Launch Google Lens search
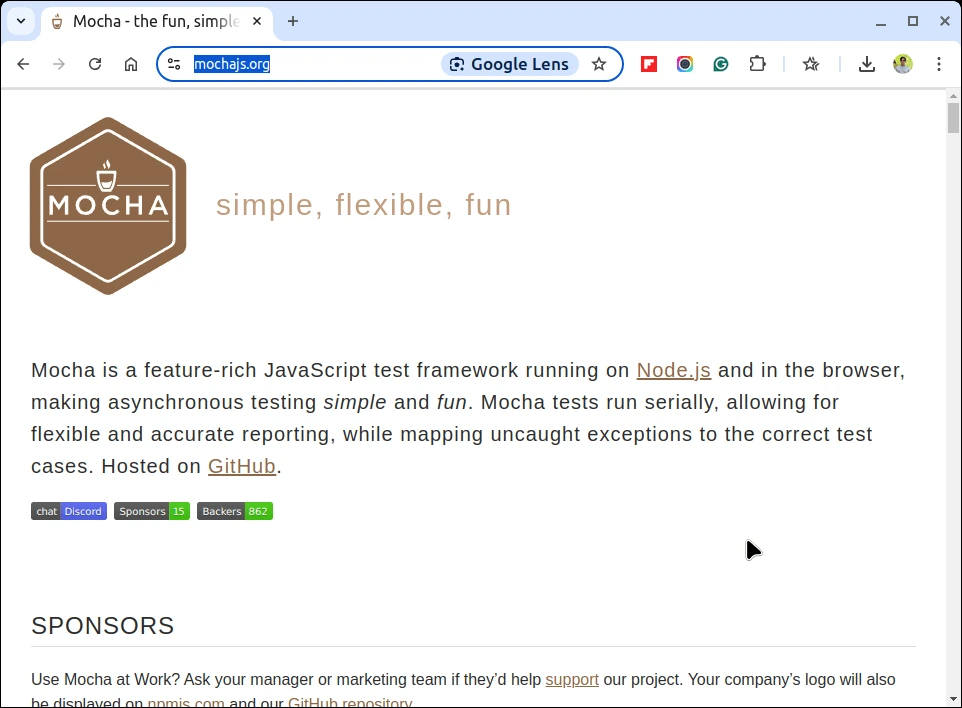962x708 pixels. click(x=510, y=64)
